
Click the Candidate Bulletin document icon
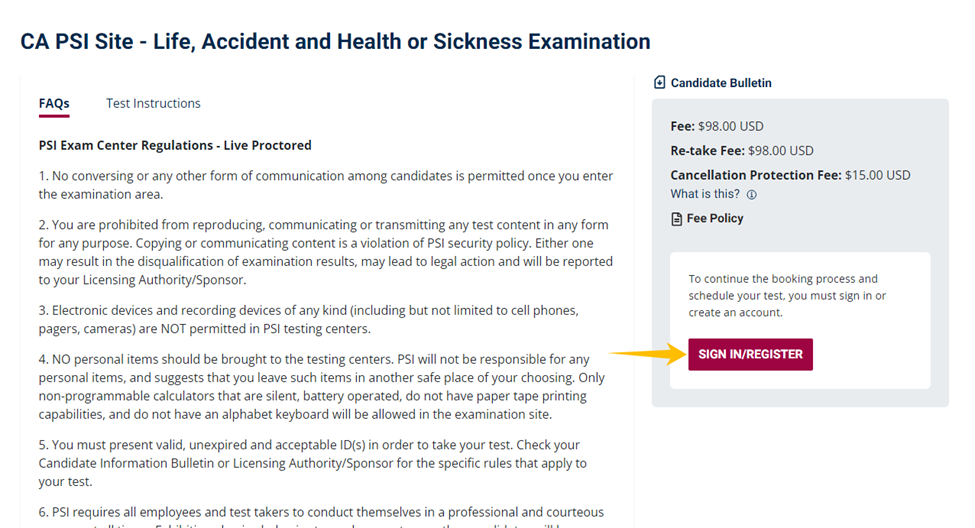660,83
